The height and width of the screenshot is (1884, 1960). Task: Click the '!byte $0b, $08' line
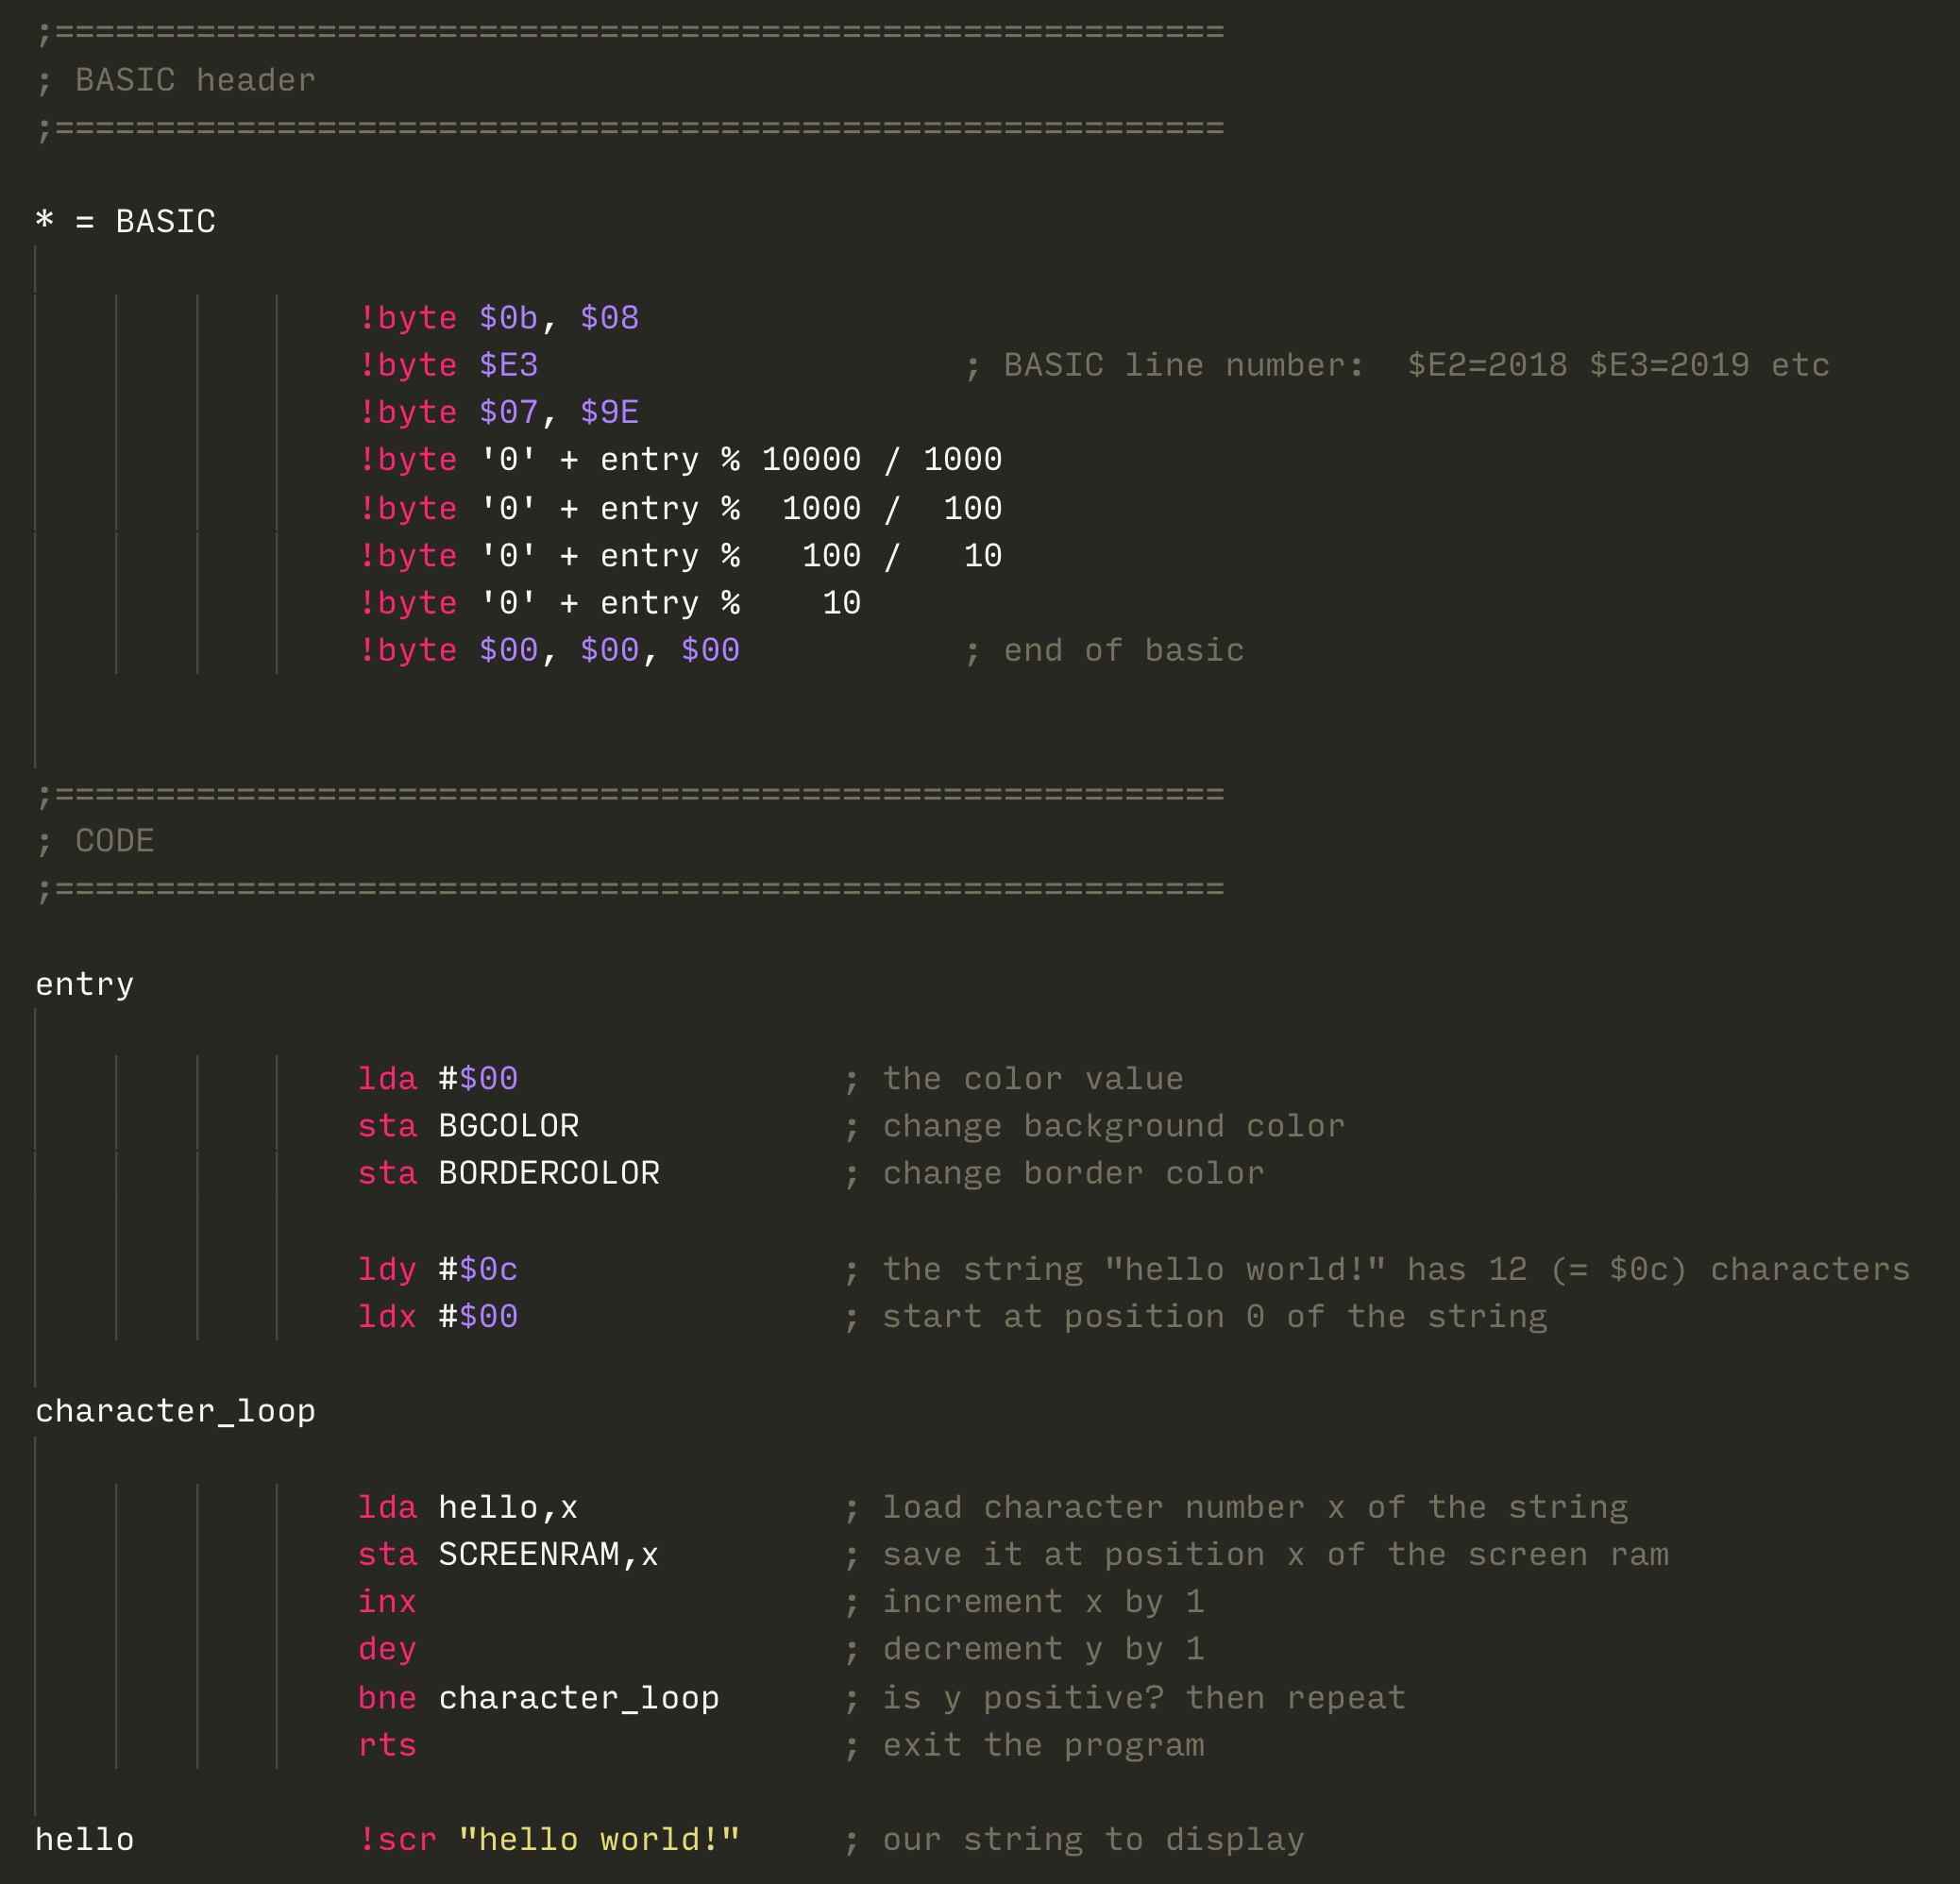coord(499,318)
